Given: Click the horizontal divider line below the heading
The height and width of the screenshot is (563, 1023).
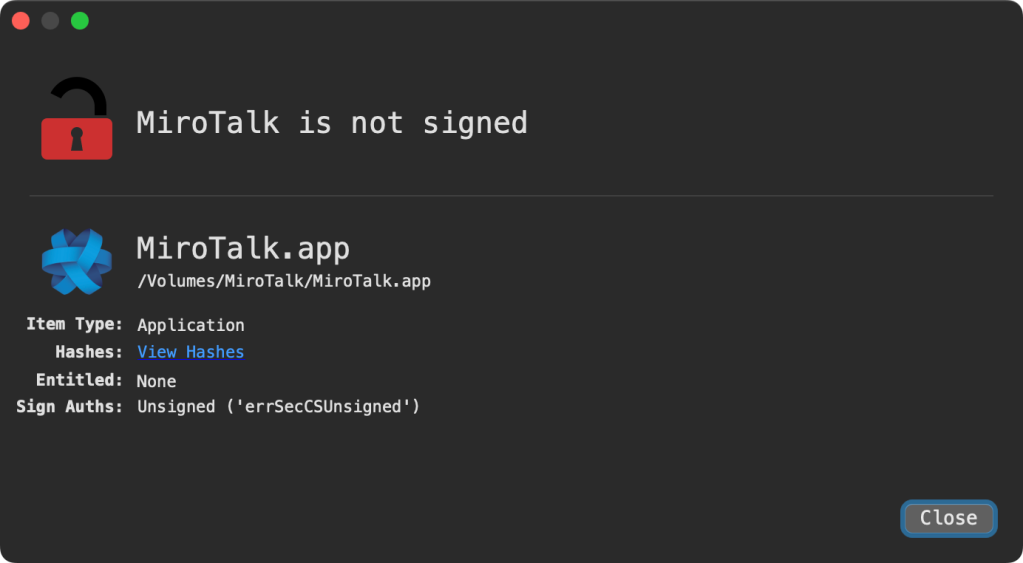Looking at the screenshot, I should (x=511, y=196).
